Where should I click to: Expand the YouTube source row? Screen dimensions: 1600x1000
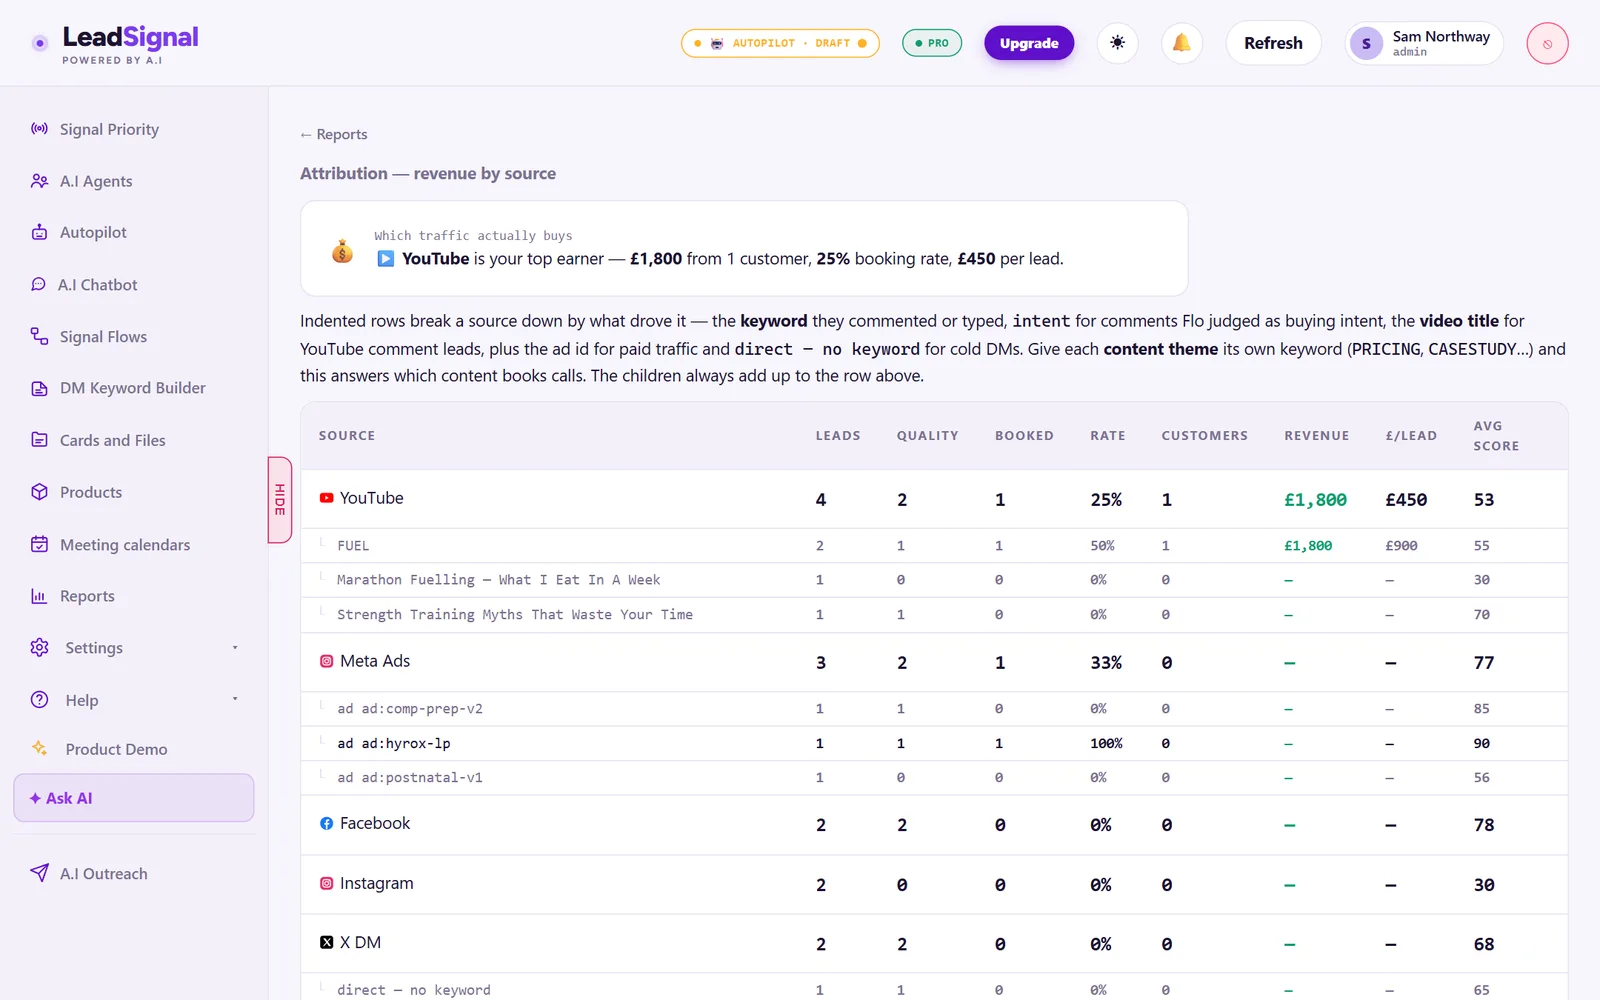click(934, 499)
